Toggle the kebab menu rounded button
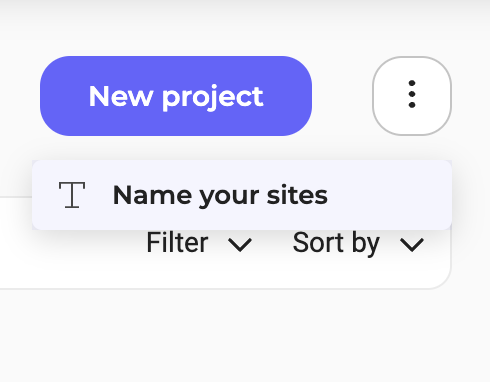The height and width of the screenshot is (382, 490). pyautogui.click(x=412, y=96)
